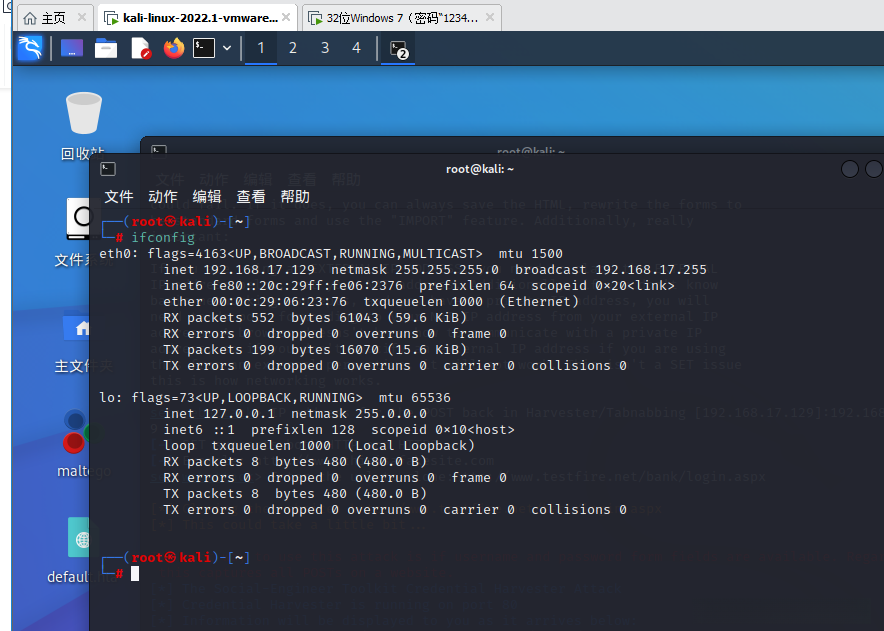Viewport: 884px width, 631px height.
Task: Switch to workspace 2
Action: click(293, 48)
